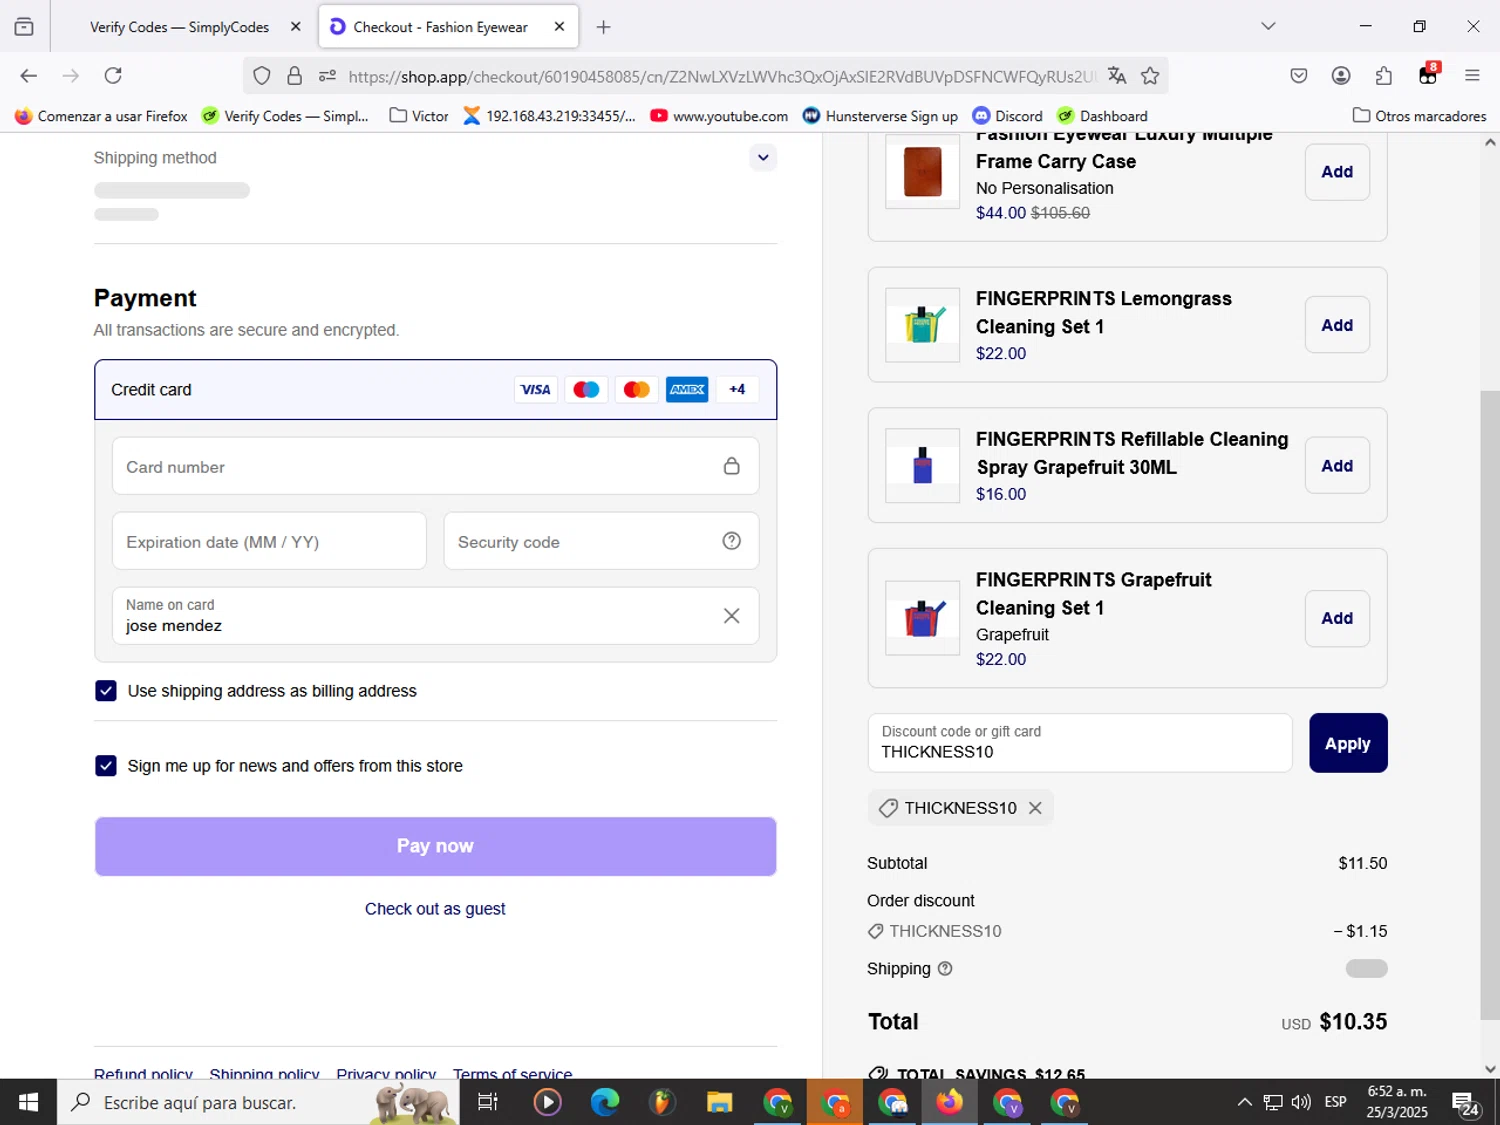Open Dashboard bookmark
The width and height of the screenshot is (1500, 1125).
click(1103, 116)
